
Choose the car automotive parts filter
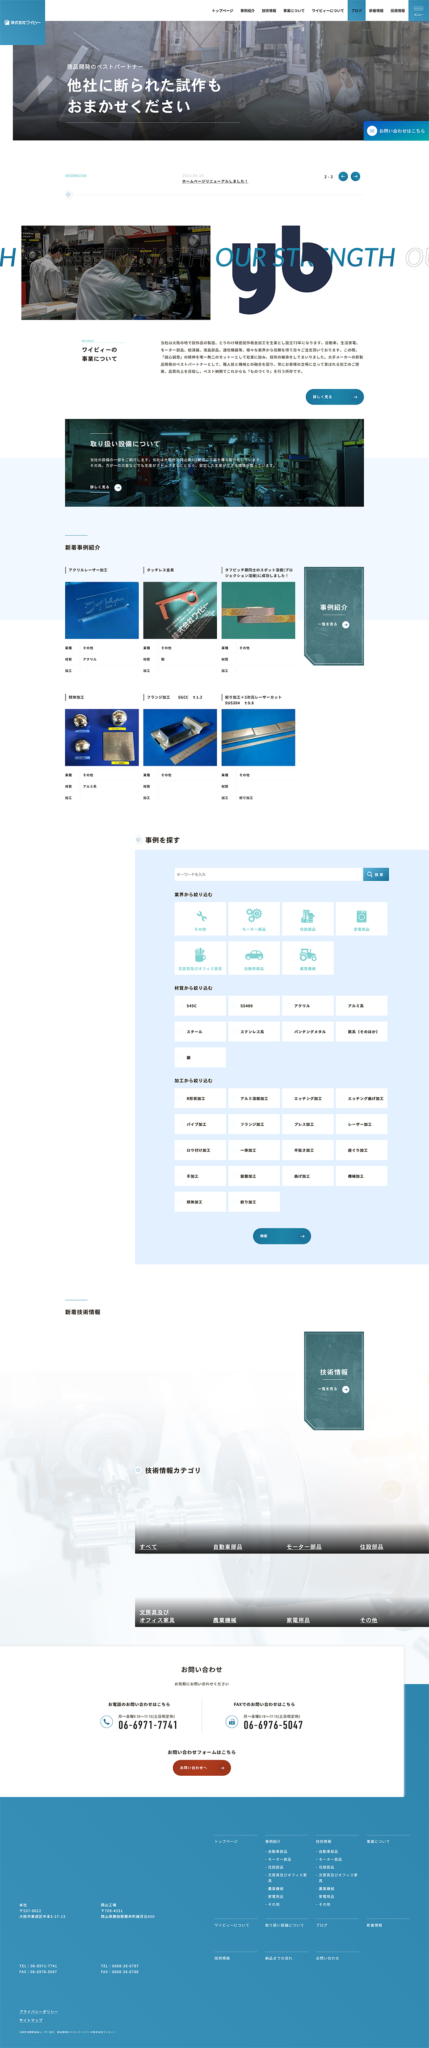point(254,958)
